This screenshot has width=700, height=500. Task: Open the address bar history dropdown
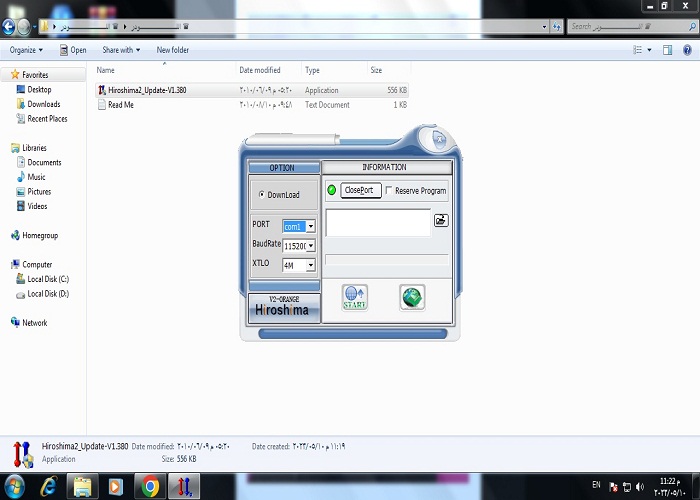(544, 27)
